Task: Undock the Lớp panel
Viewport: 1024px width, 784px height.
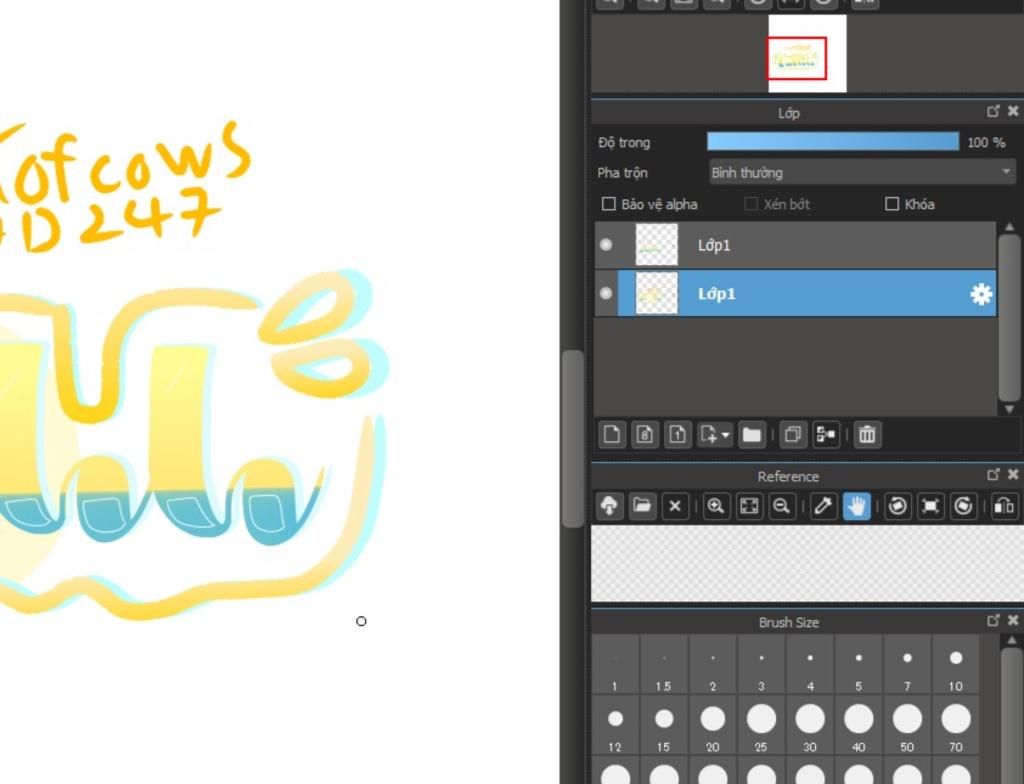Action: [x=993, y=111]
